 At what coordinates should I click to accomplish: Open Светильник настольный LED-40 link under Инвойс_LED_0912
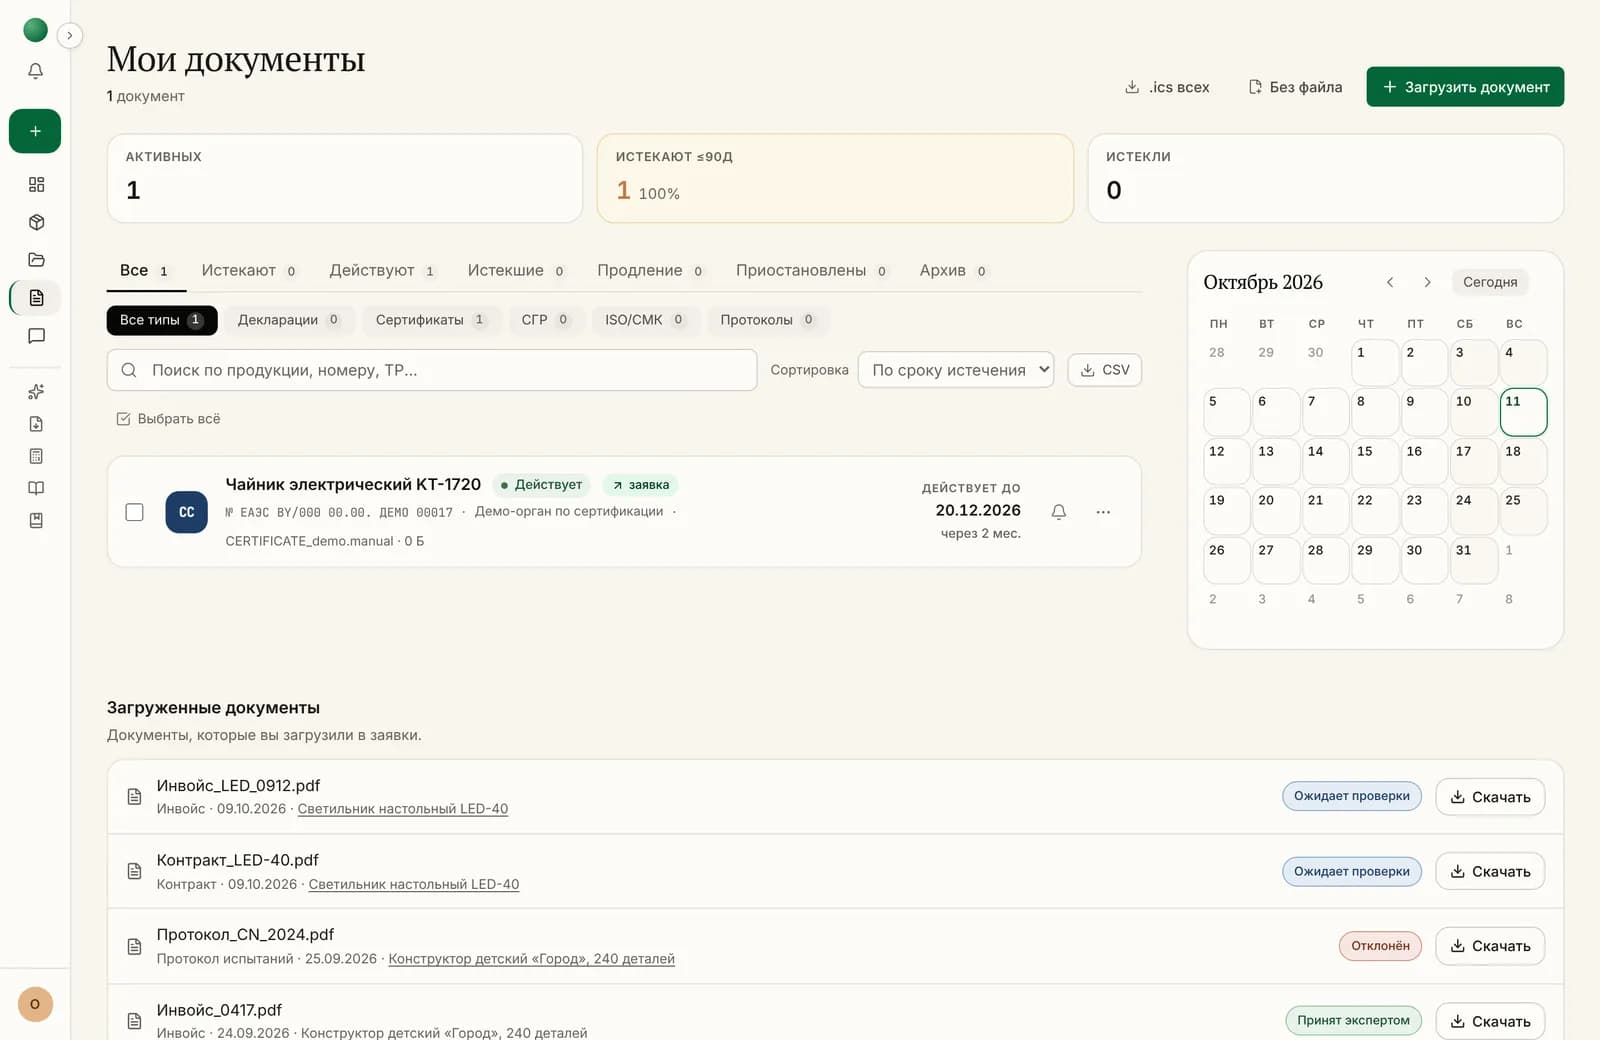click(403, 809)
